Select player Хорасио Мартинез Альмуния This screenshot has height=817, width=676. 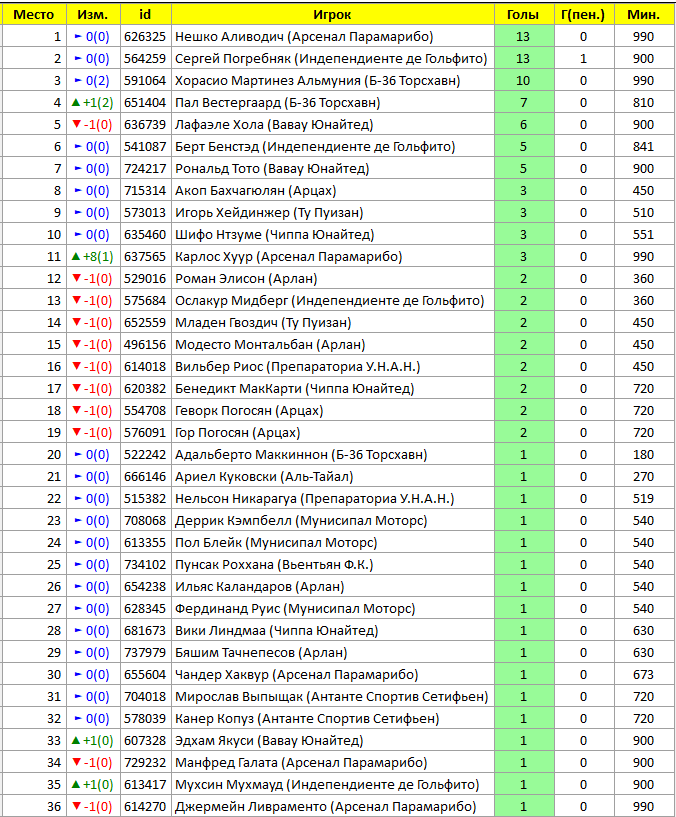point(267,81)
